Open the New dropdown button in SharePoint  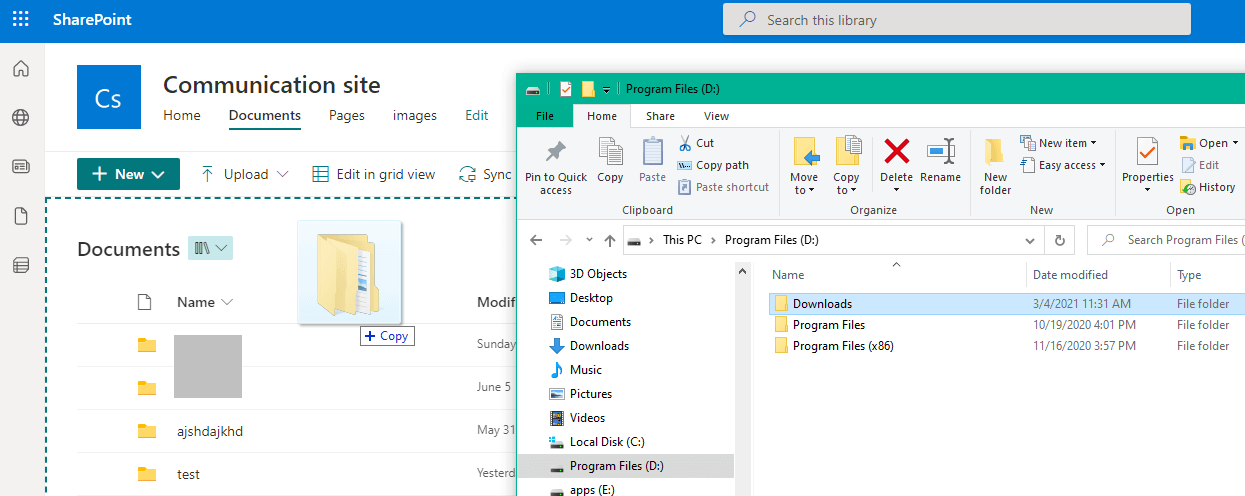point(128,174)
